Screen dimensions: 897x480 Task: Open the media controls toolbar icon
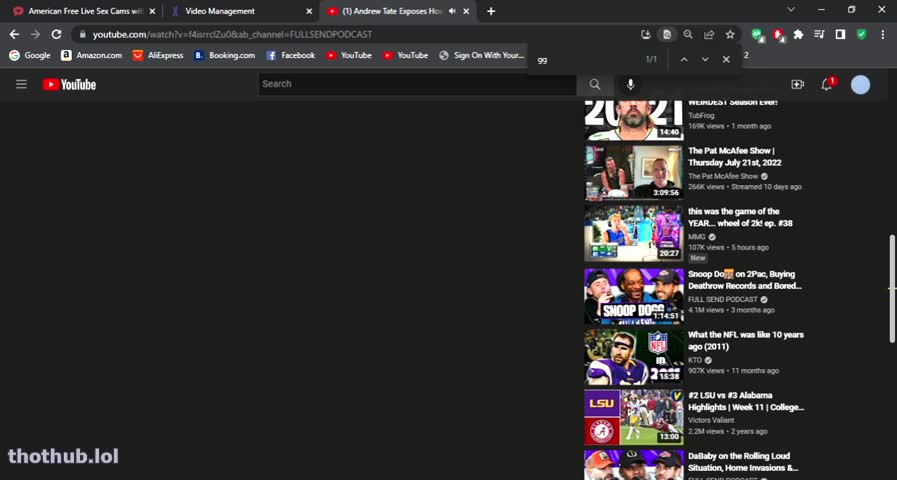coord(819,34)
